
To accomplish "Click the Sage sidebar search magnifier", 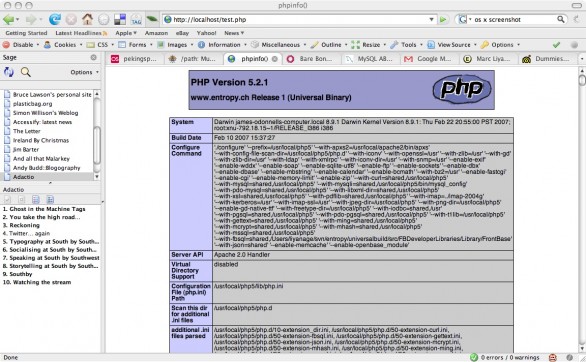I will click(26, 72).
